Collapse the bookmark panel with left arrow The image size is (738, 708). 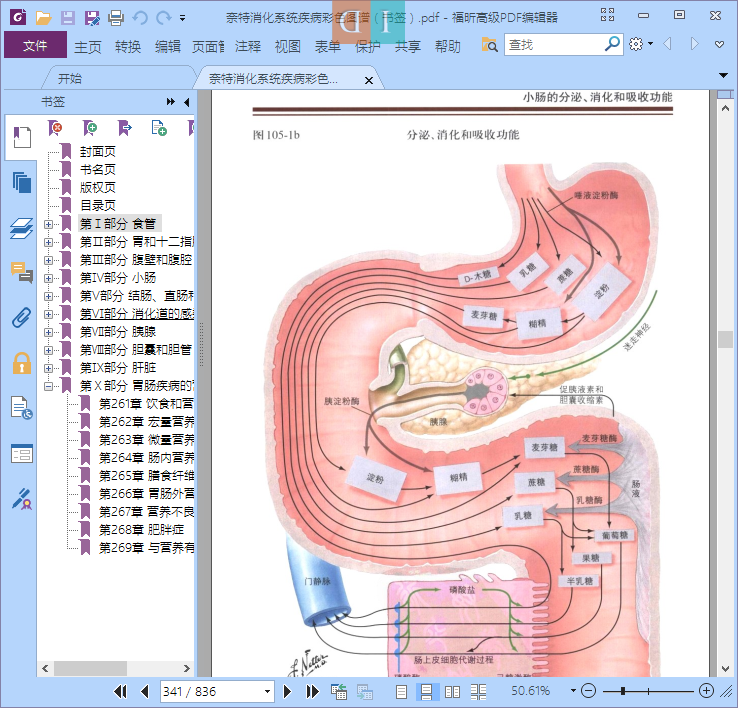(187, 102)
